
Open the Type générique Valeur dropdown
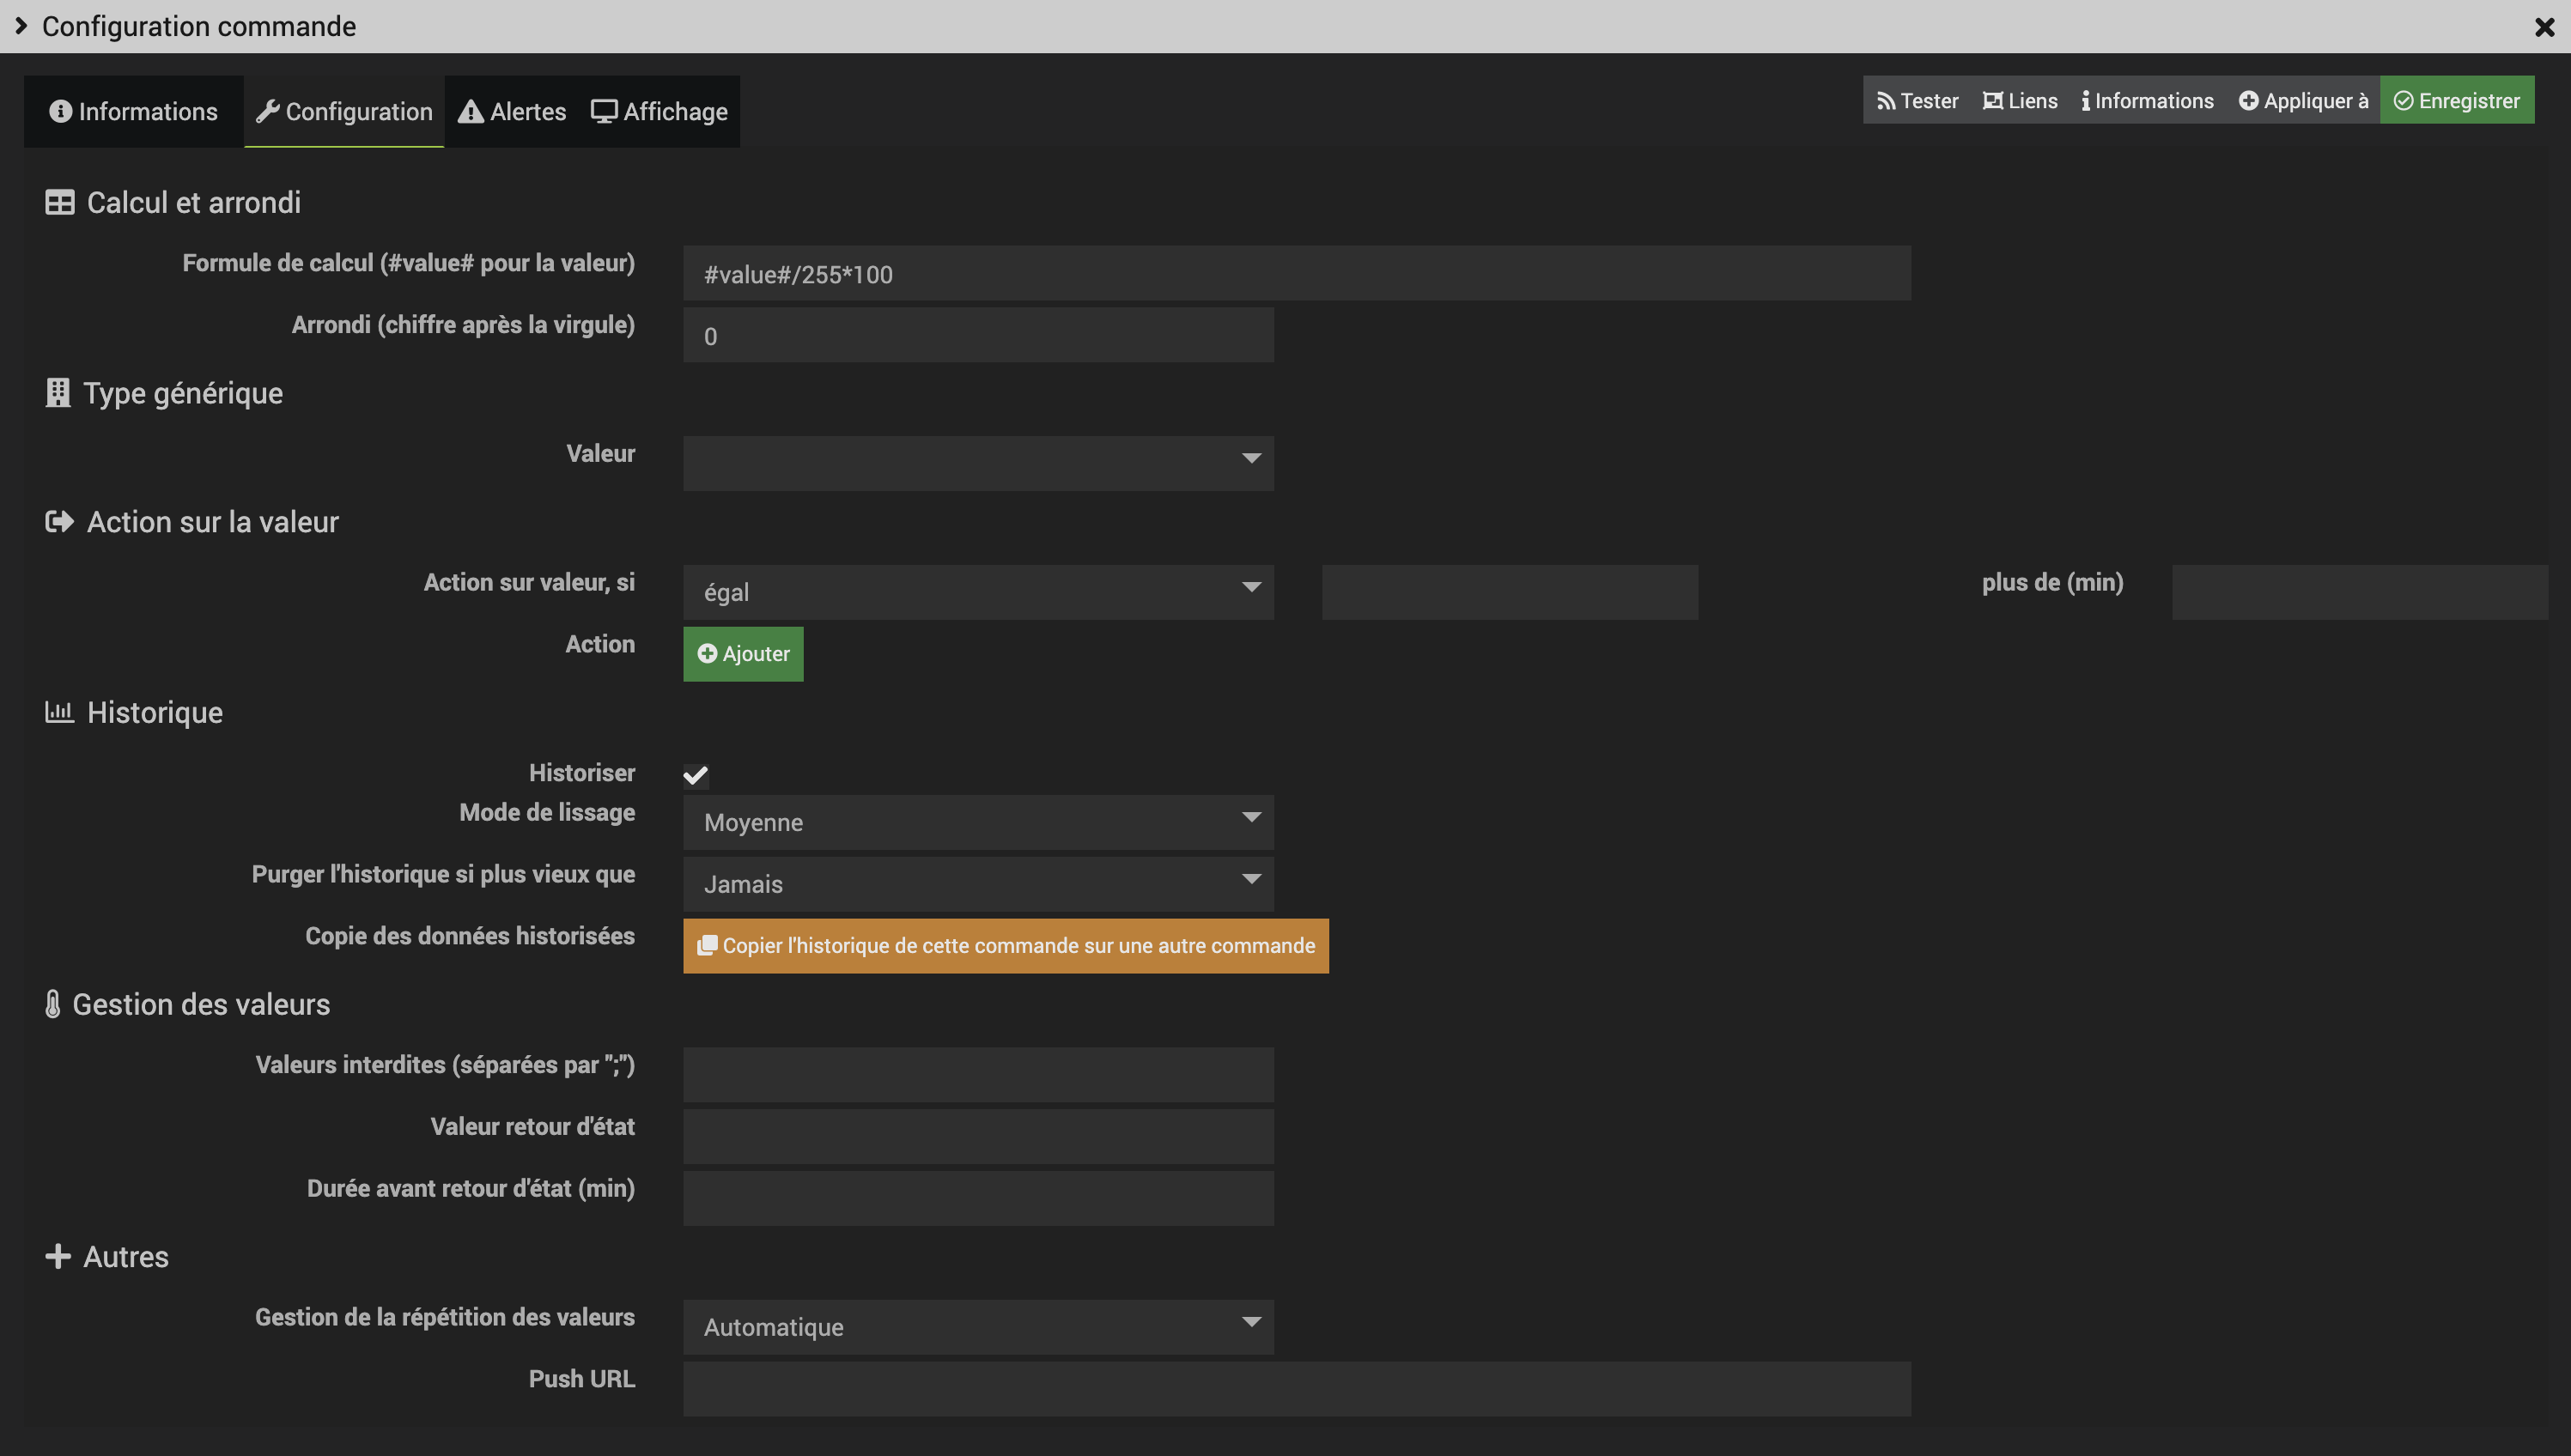point(977,462)
